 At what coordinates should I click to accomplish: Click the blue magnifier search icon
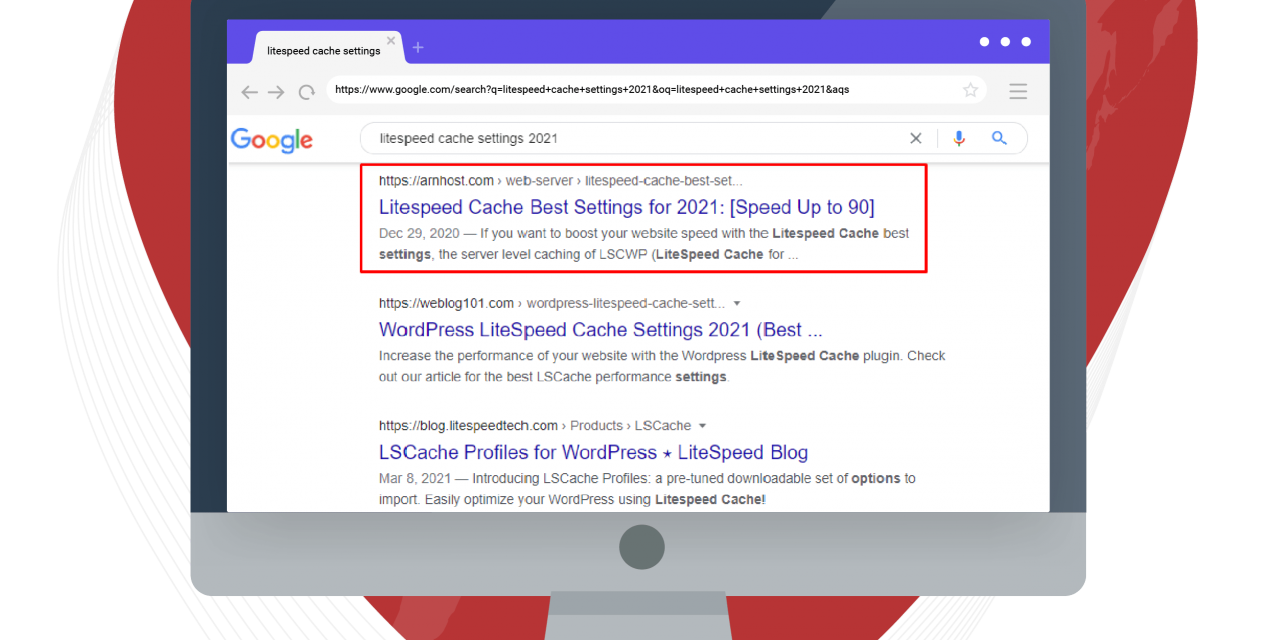tap(999, 139)
